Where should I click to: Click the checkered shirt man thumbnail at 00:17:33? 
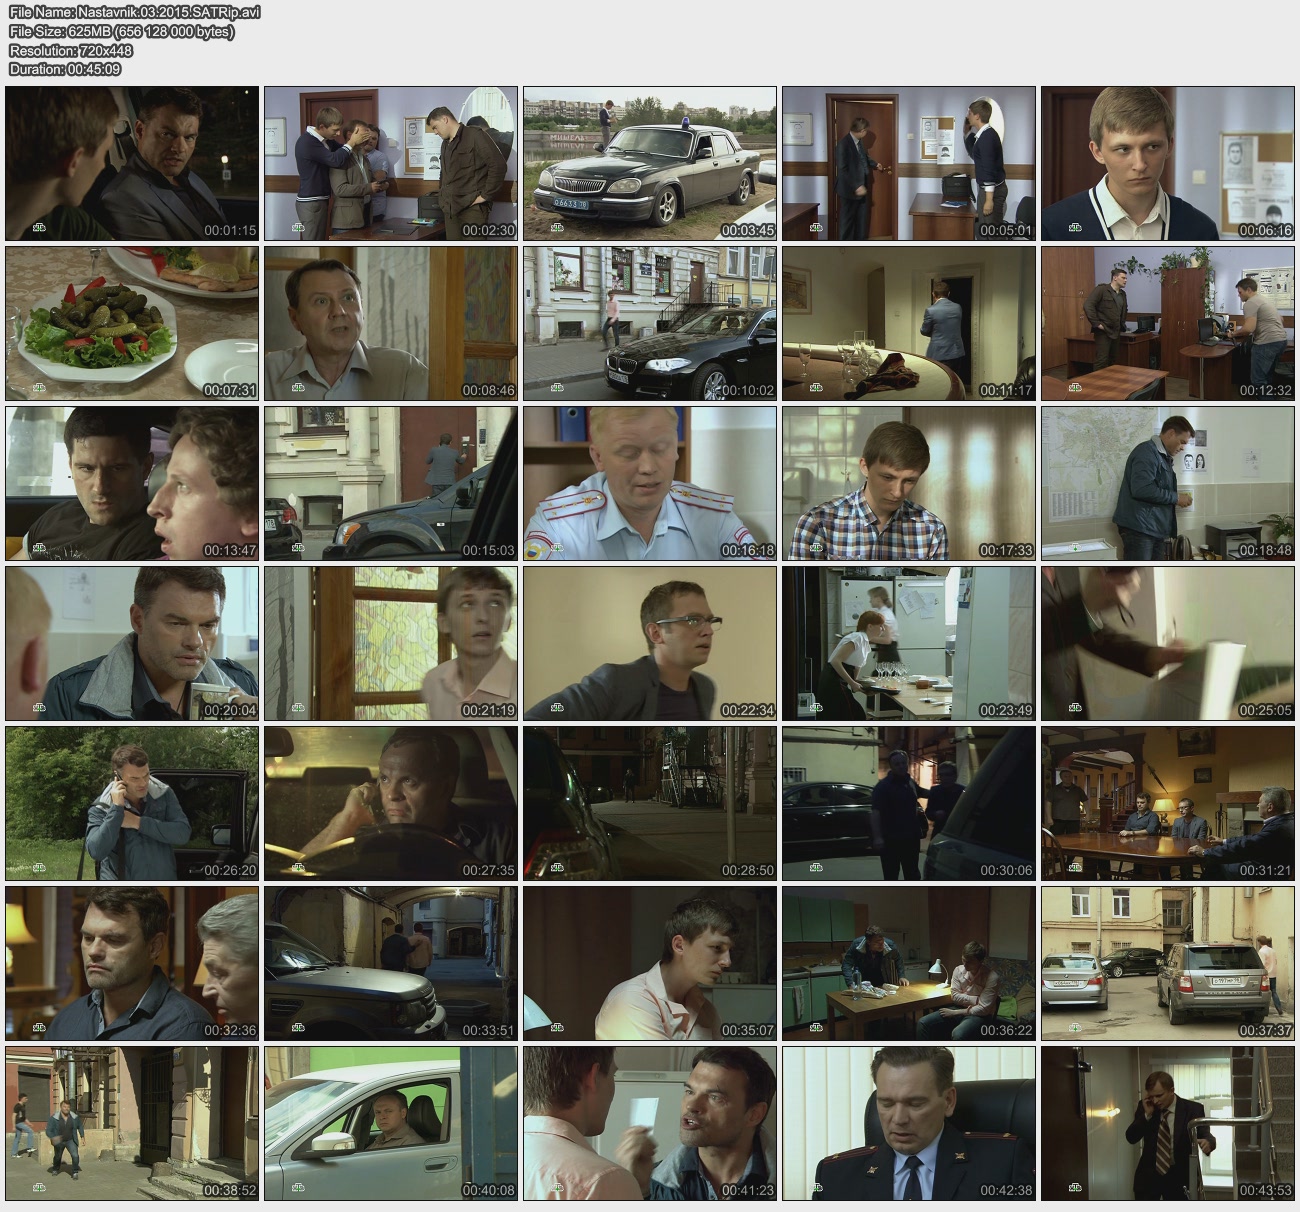point(909,483)
